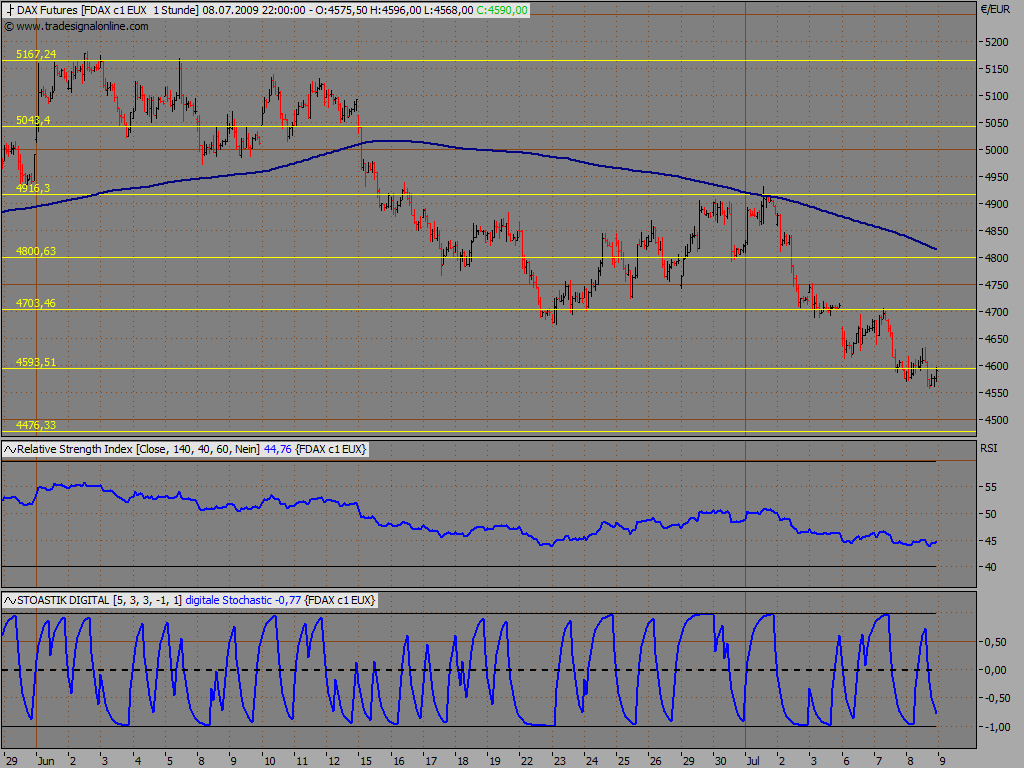Select the yellow price level label 4476,33
Screen dimensions: 1024x768
pos(36,425)
